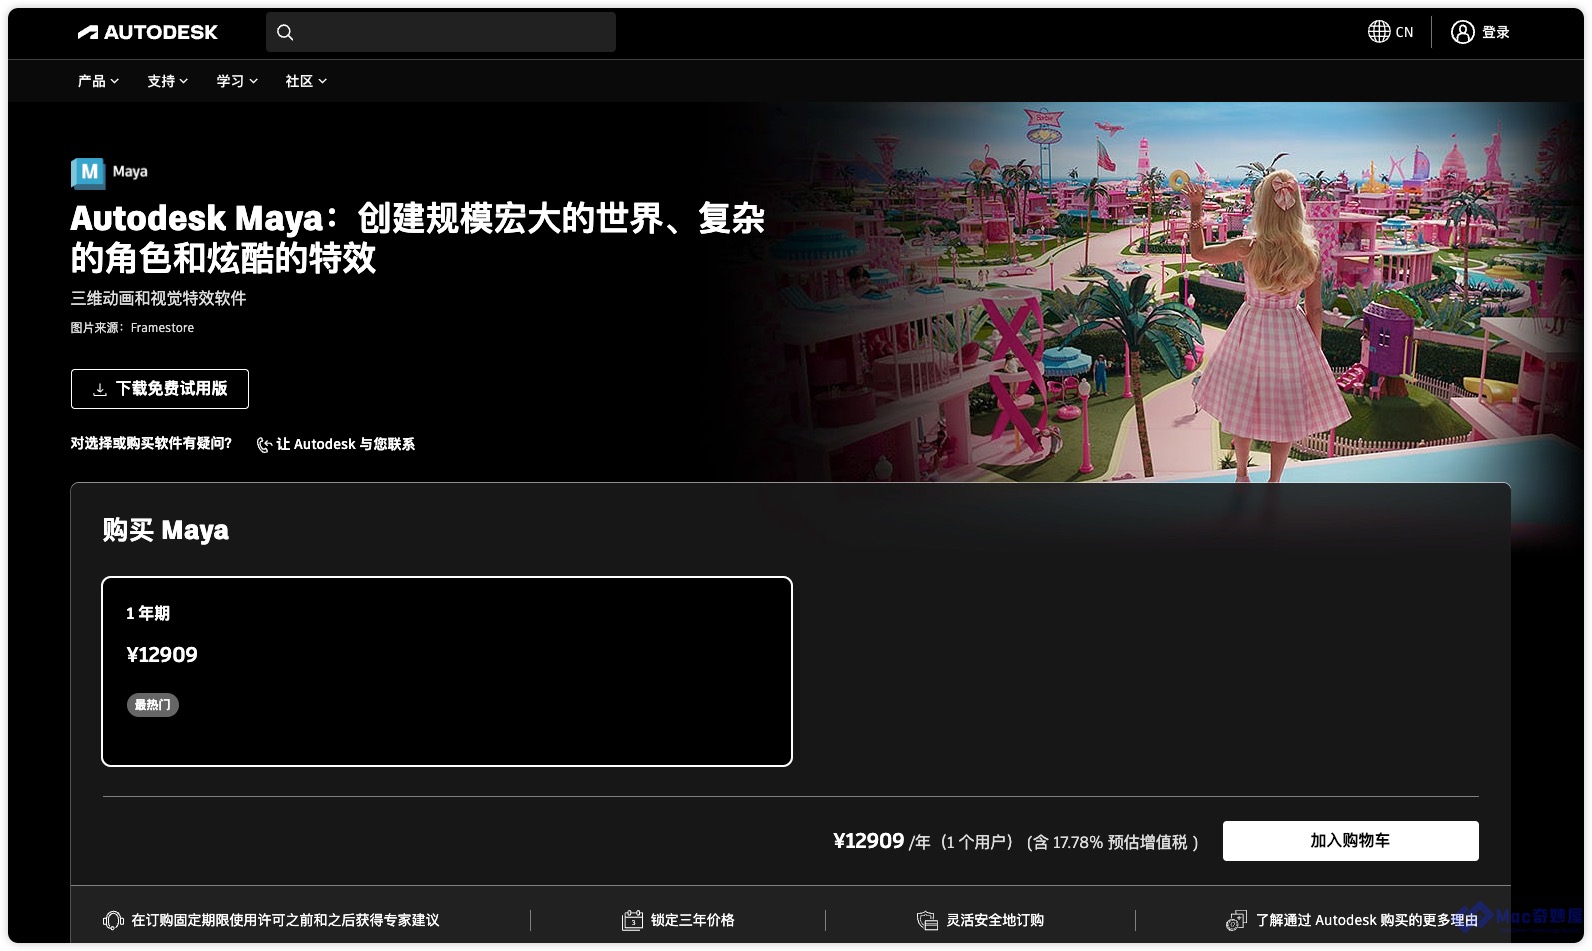Viewport: 1592px width, 951px height.
Task: Click the search magnifier icon
Action: click(285, 32)
